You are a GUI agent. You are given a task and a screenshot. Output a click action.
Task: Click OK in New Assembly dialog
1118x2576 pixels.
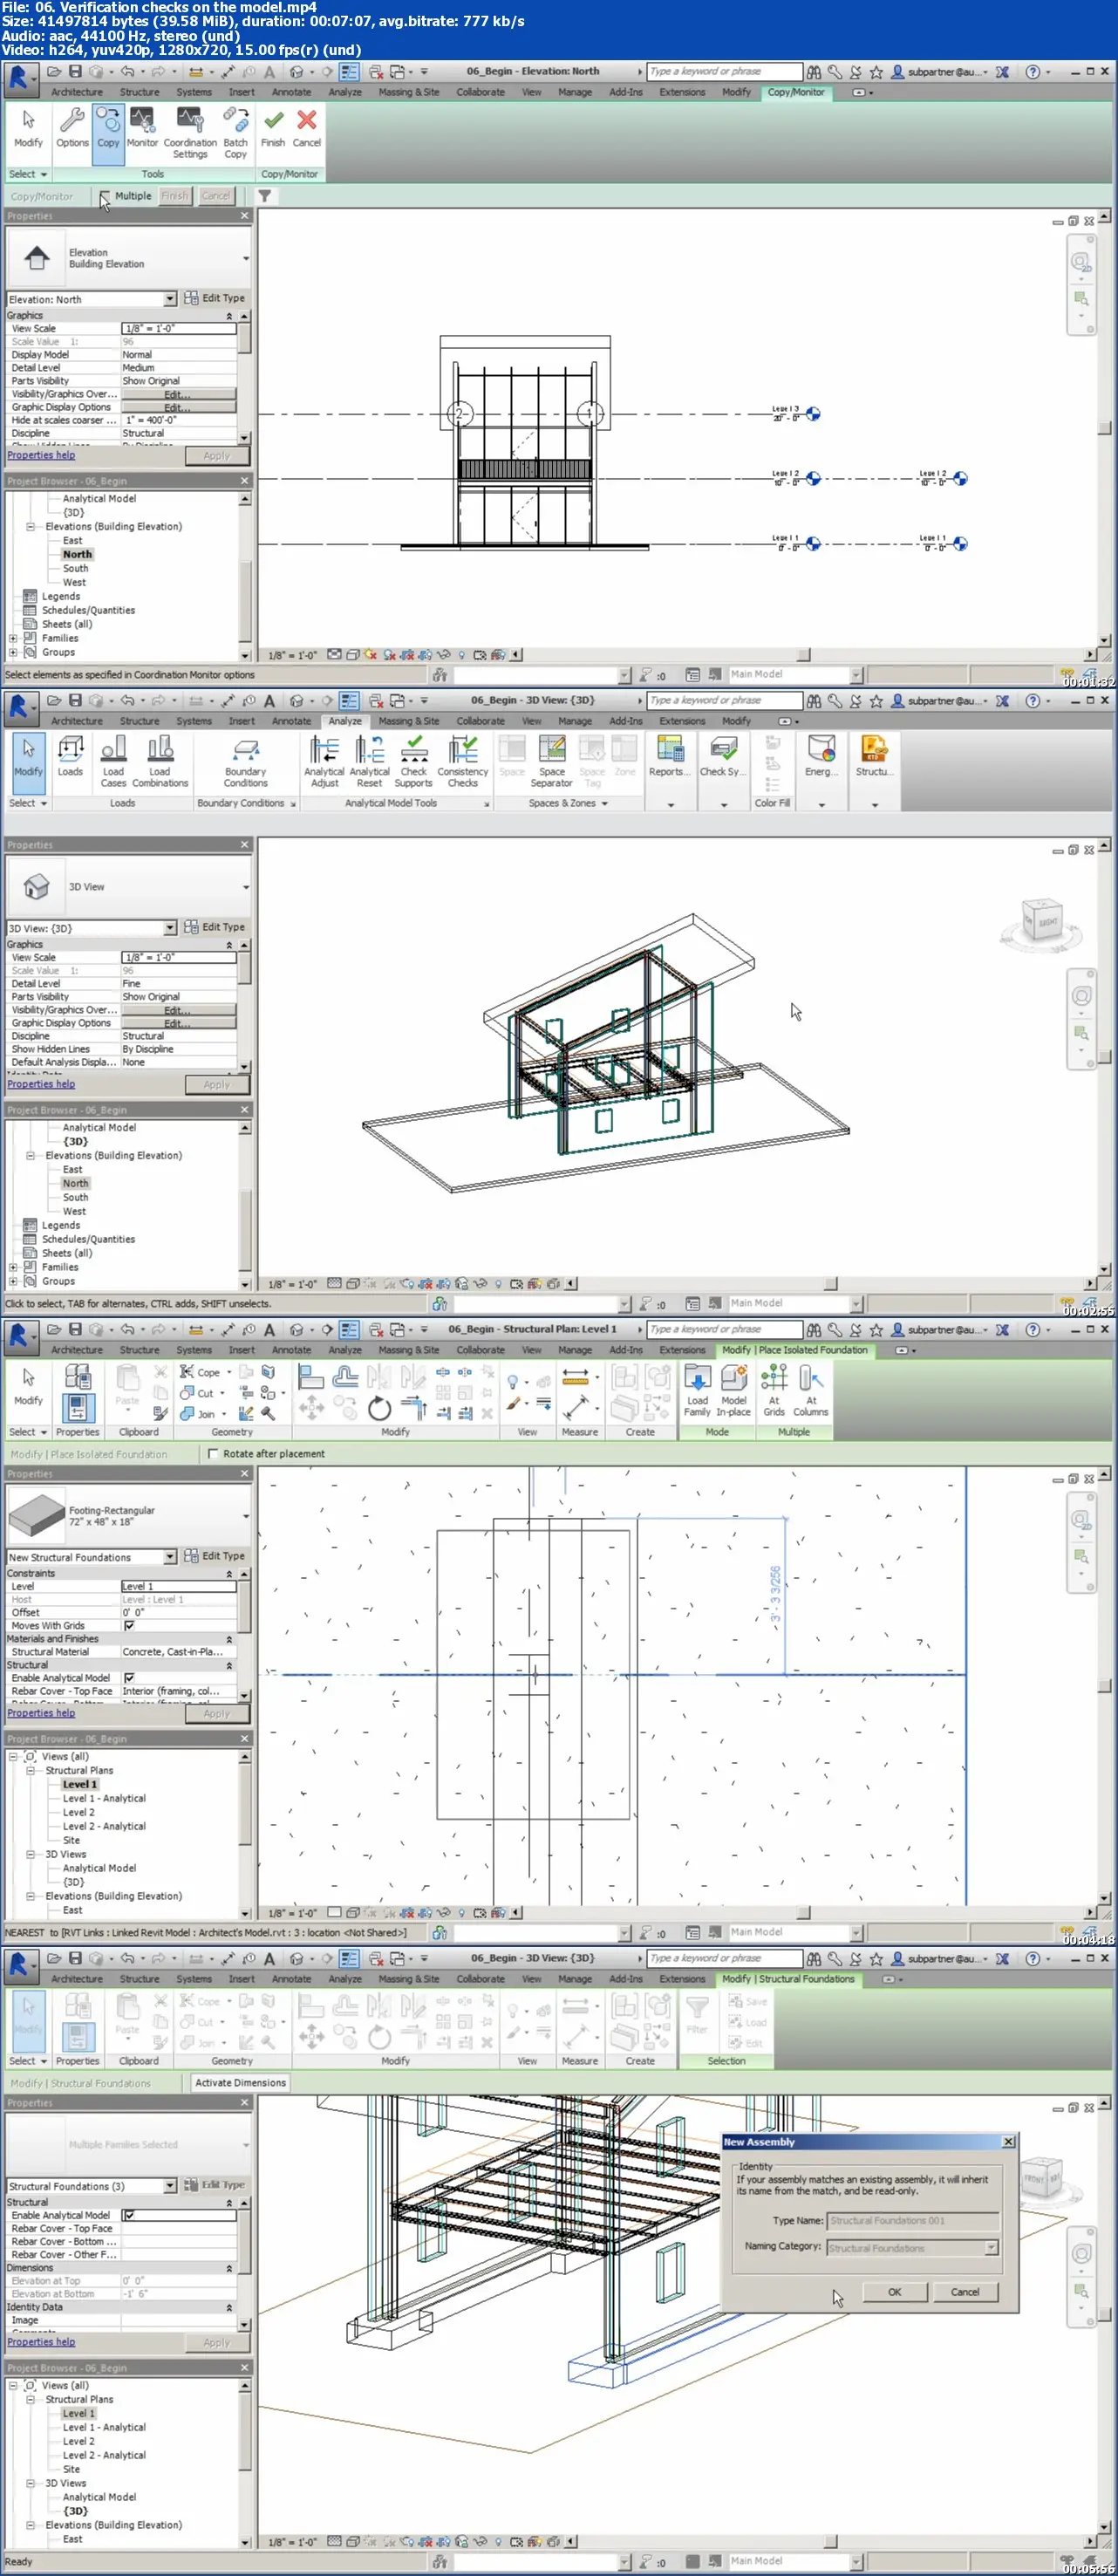[894, 2292]
